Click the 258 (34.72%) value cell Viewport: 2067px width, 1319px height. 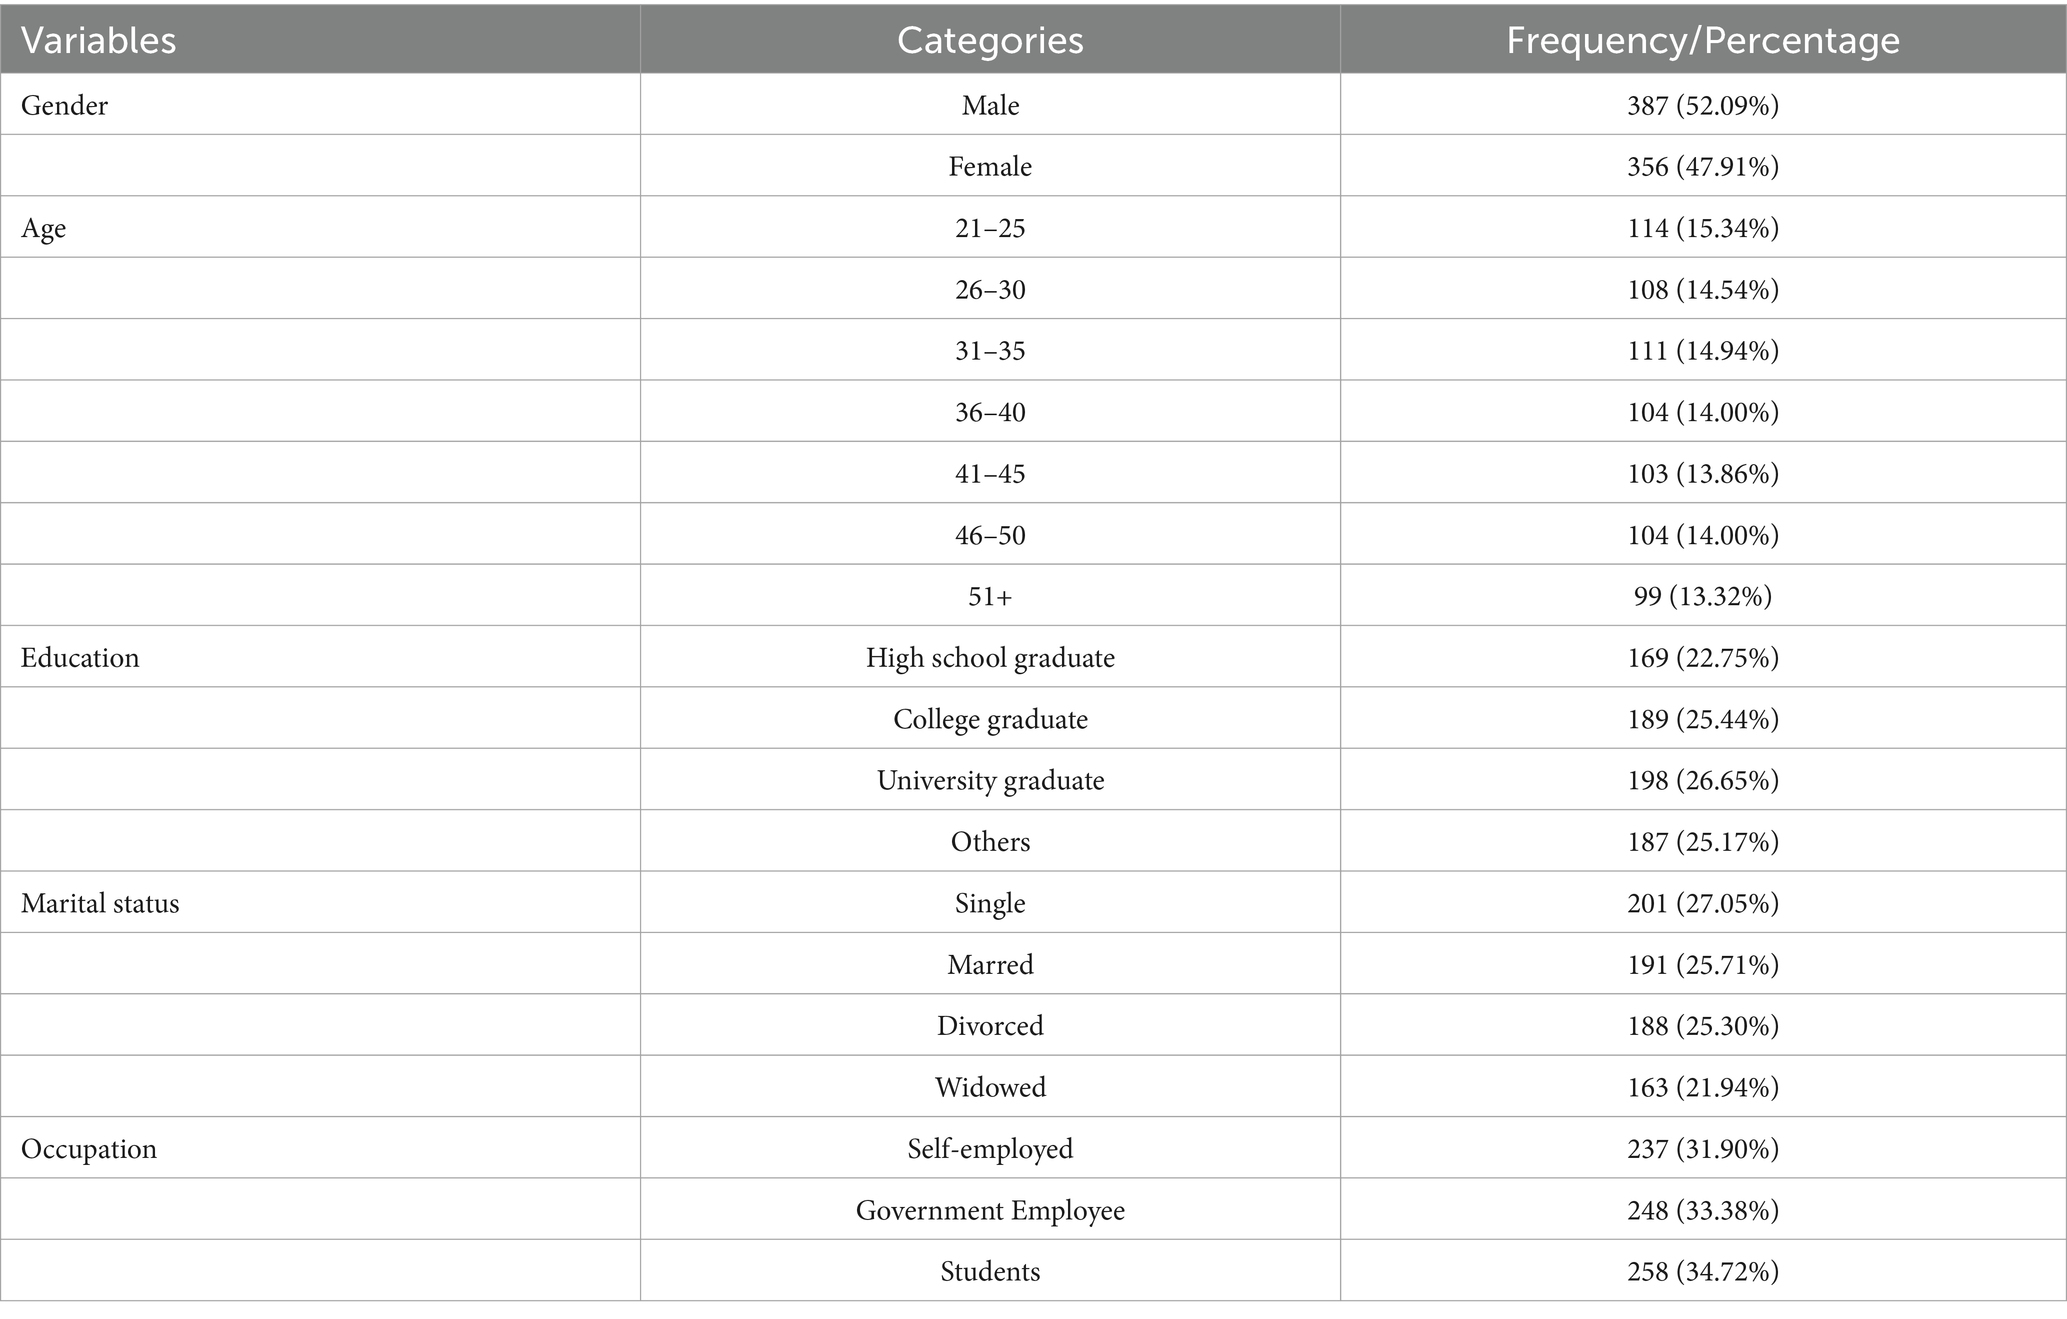[x=1703, y=1271]
